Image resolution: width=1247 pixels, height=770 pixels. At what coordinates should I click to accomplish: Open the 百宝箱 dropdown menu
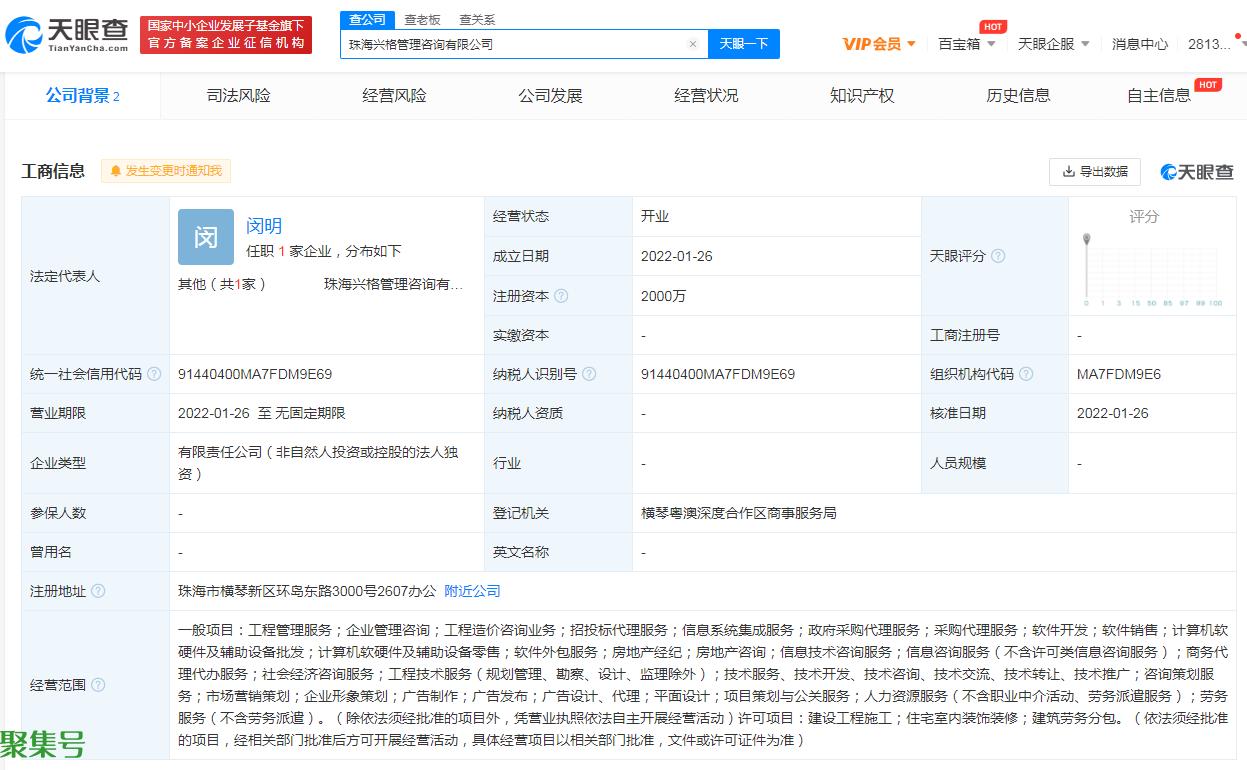pos(966,44)
